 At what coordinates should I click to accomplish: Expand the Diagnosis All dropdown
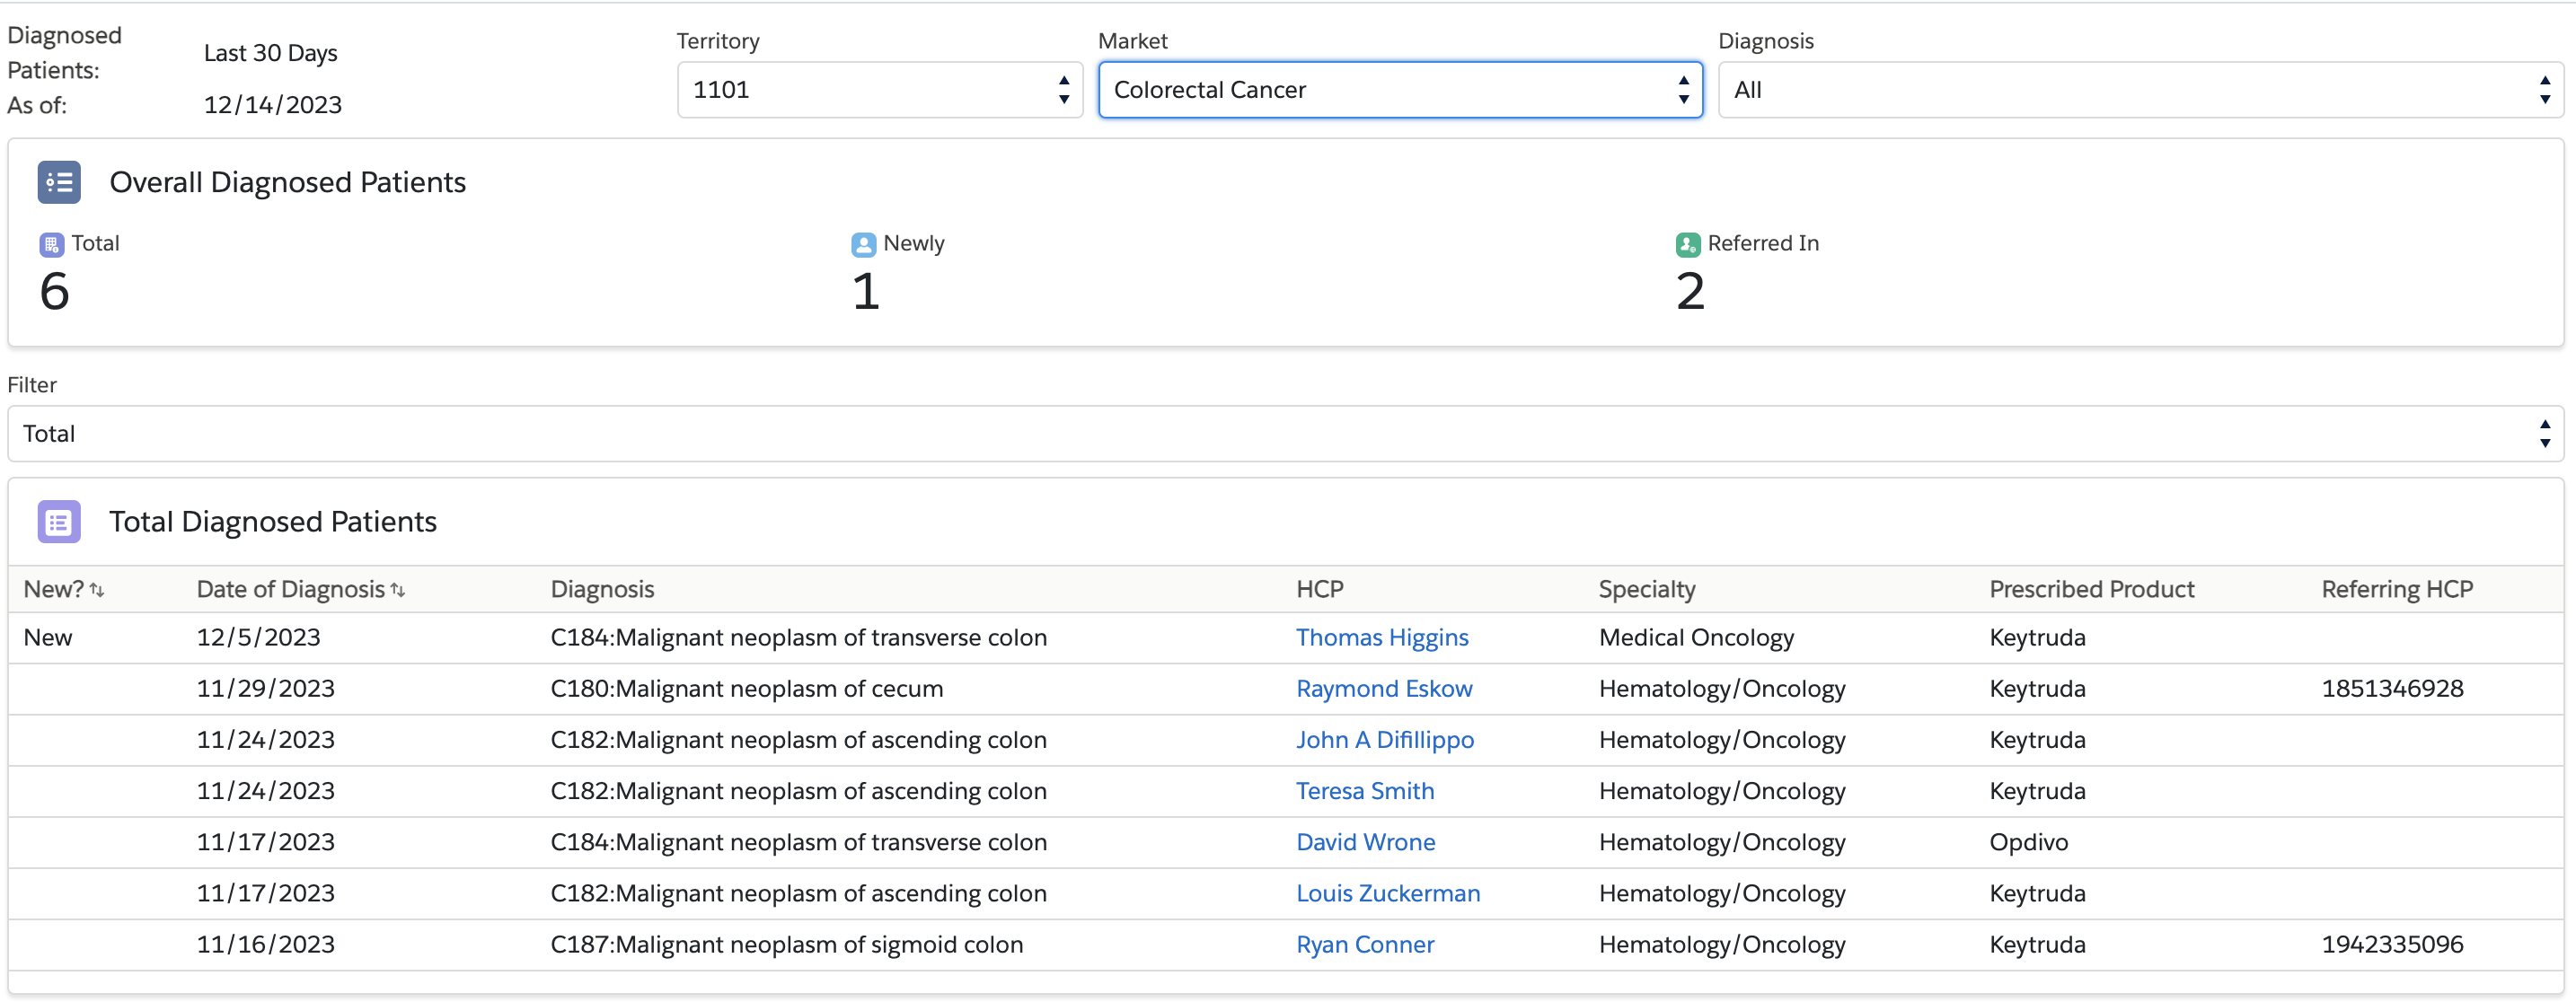click(2140, 90)
